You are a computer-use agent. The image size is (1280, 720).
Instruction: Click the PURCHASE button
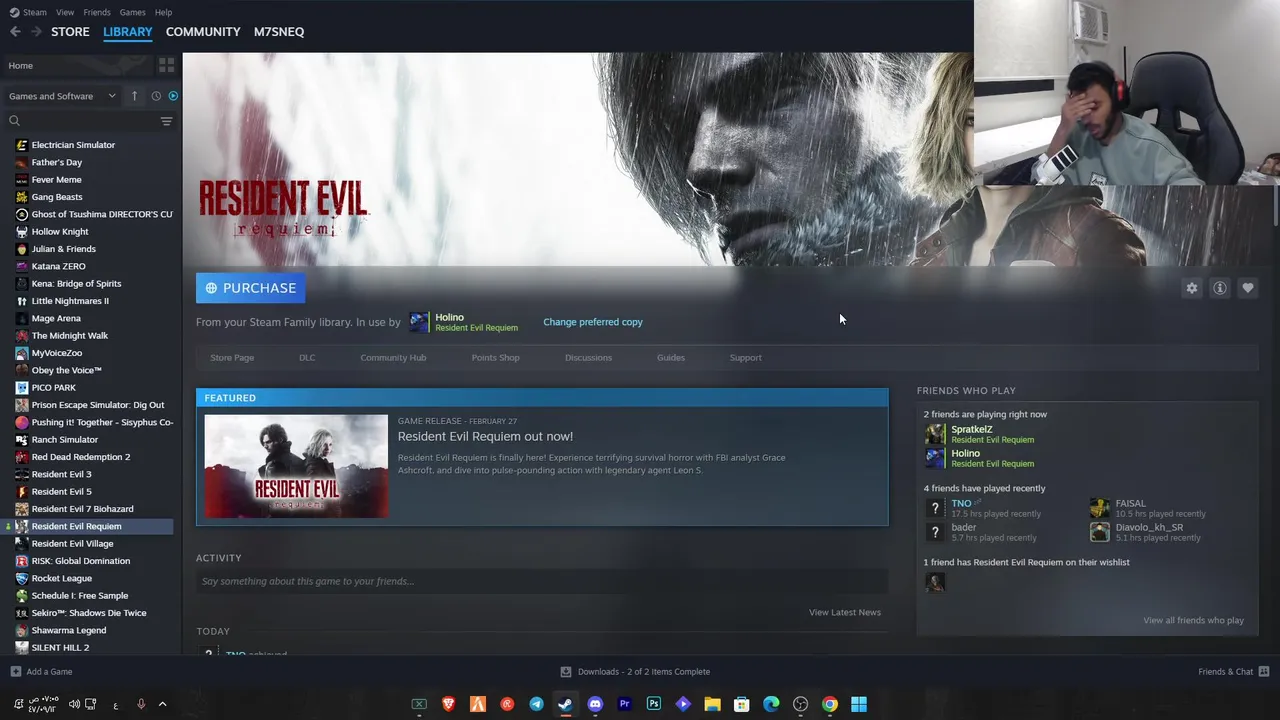tap(251, 288)
